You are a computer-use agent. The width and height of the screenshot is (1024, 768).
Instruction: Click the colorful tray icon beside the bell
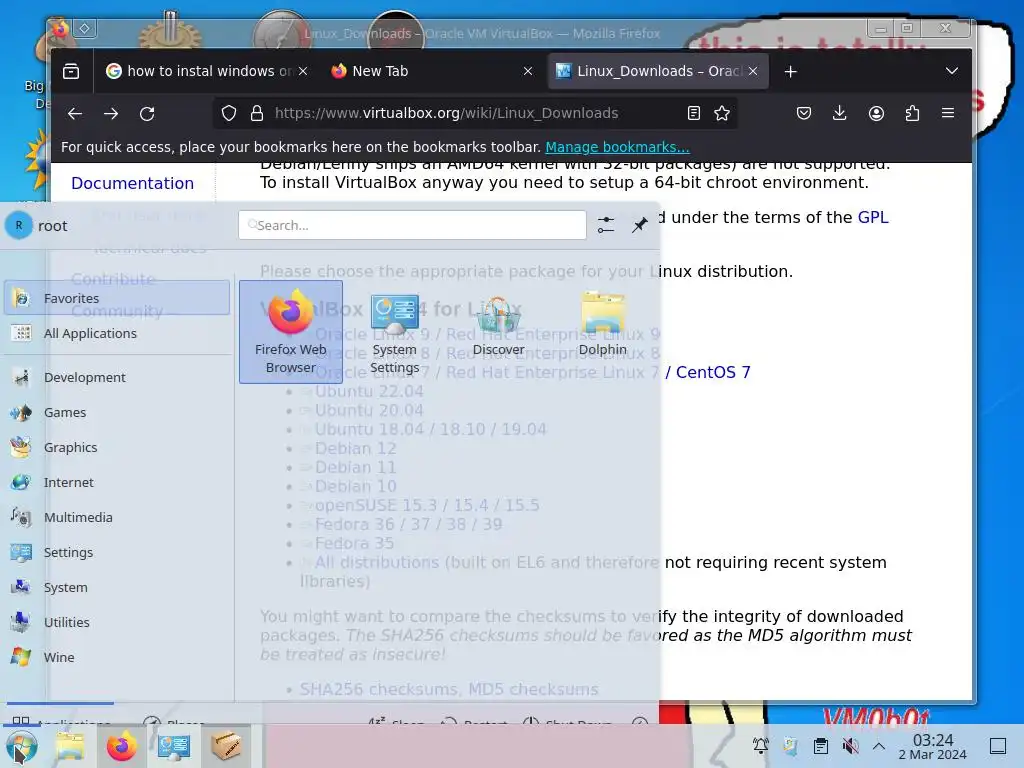[790, 746]
